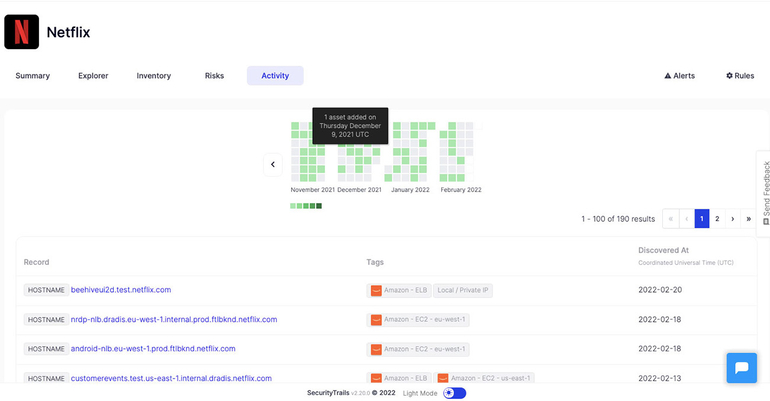Click the January 2022 calendar label
Screen dimensions: 770x401
coord(410,190)
